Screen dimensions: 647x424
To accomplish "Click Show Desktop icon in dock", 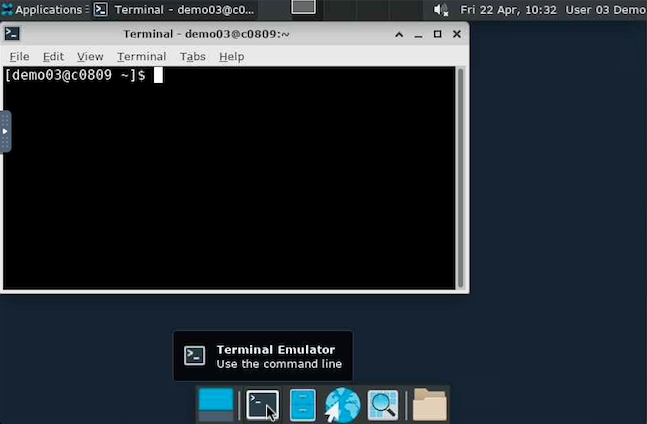I will pos(216,405).
